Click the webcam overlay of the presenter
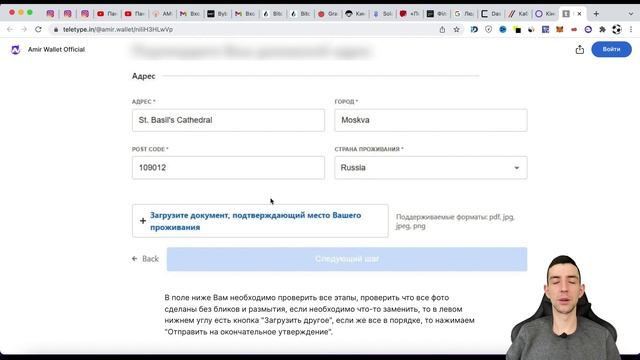Viewport: 640px width, 360px height. tap(564, 307)
